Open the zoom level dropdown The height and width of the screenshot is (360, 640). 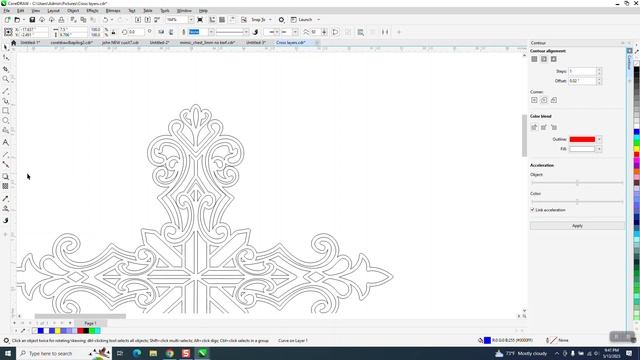191,20
